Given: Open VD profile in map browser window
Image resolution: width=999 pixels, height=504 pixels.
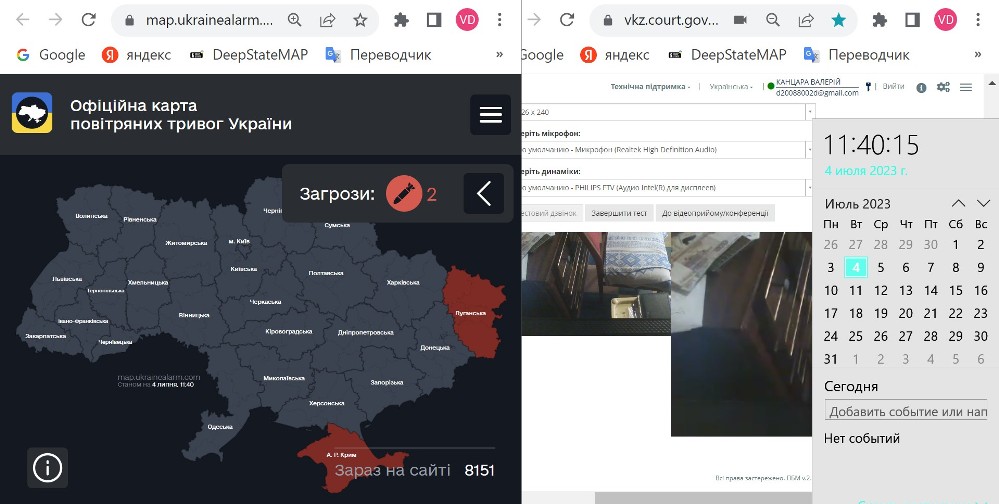Looking at the screenshot, I should click(467, 20).
